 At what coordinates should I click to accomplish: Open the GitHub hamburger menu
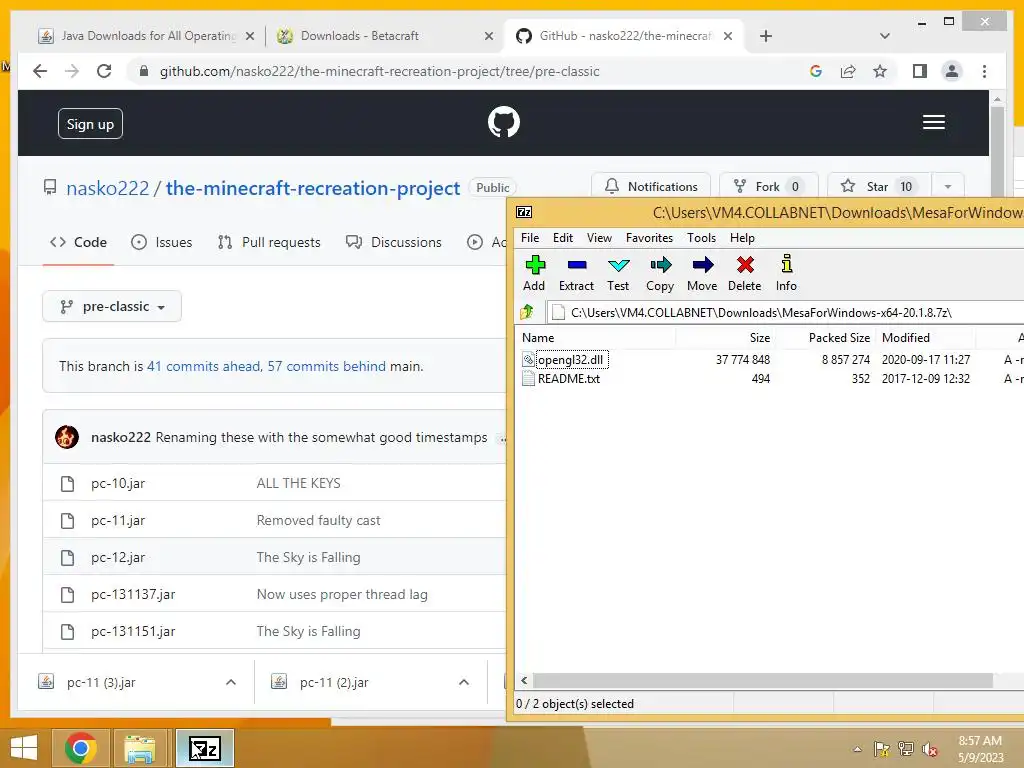click(x=933, y=122)
